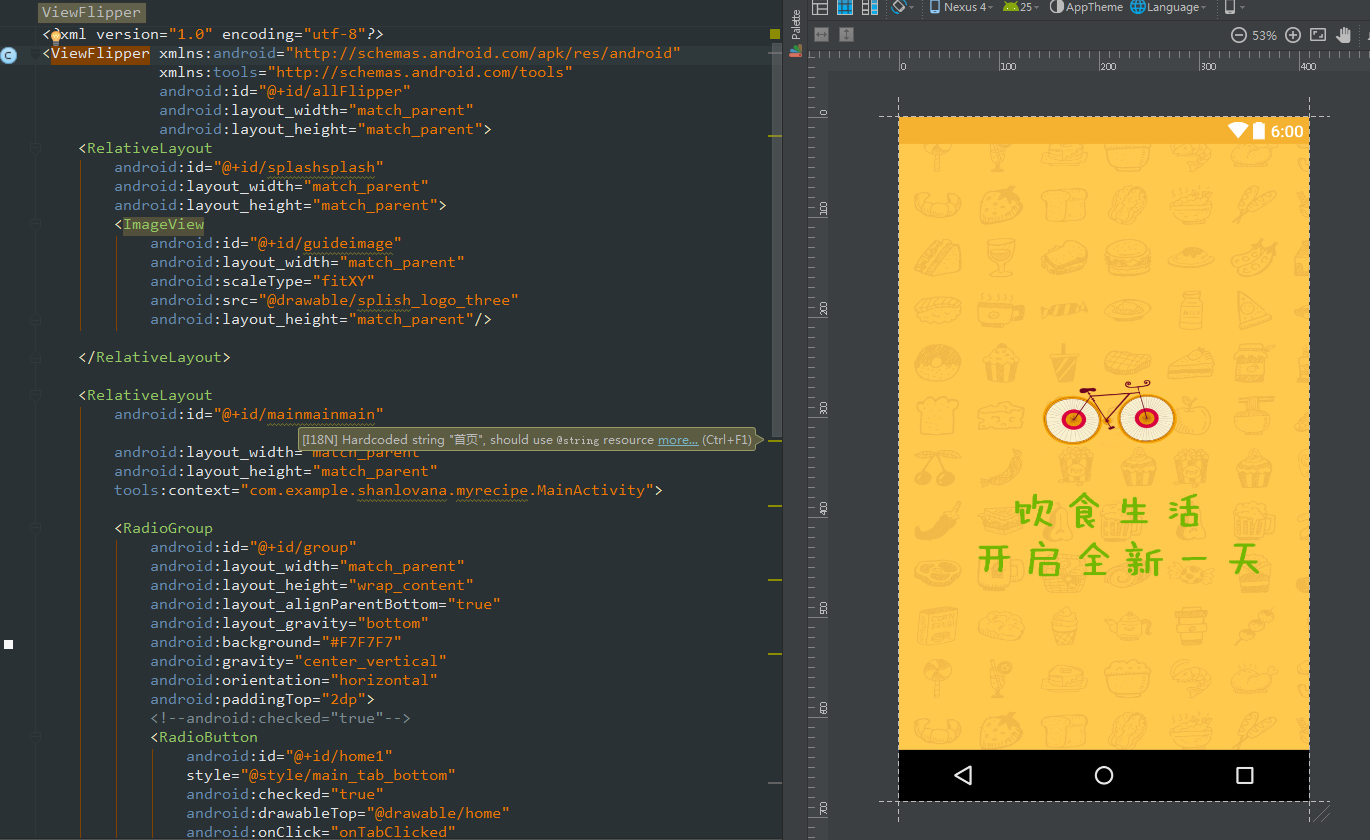This screenshot has width=1370, height=840.
Task: Click the Back button in phone preview
Action: (x=963, y=775)
